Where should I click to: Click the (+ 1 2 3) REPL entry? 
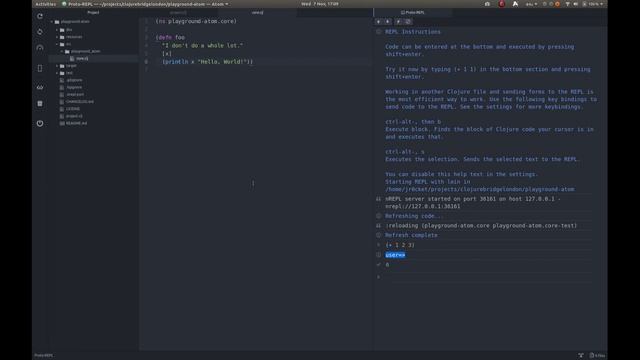click(400, 245)
